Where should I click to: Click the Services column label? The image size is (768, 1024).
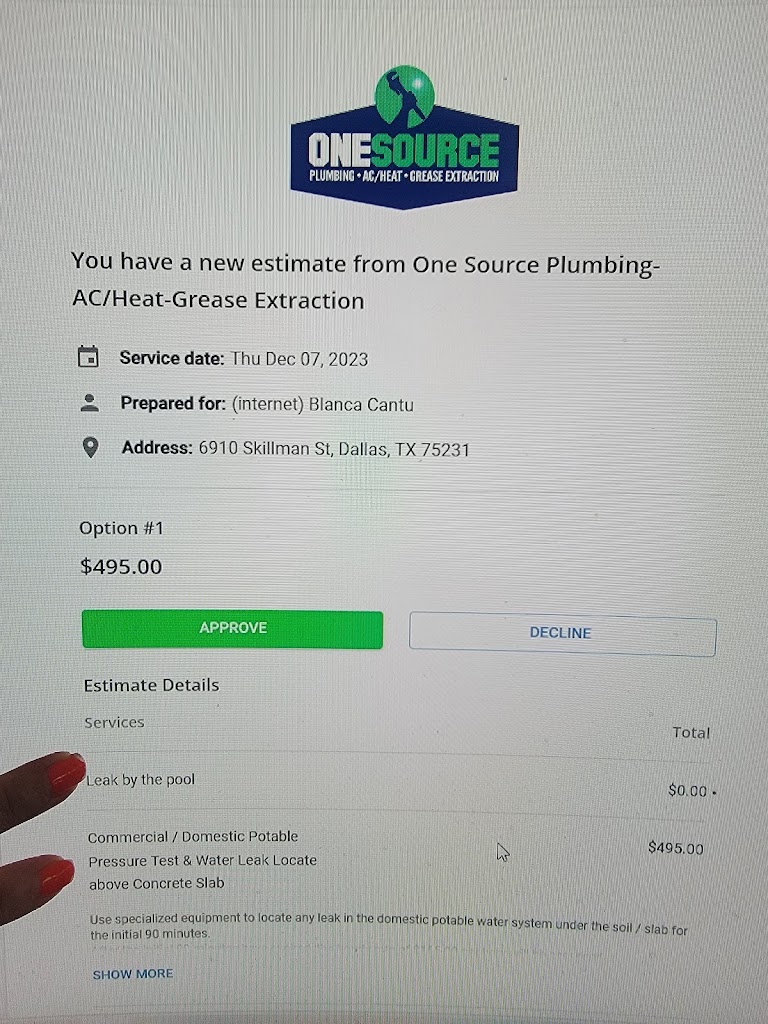(114, 722)
